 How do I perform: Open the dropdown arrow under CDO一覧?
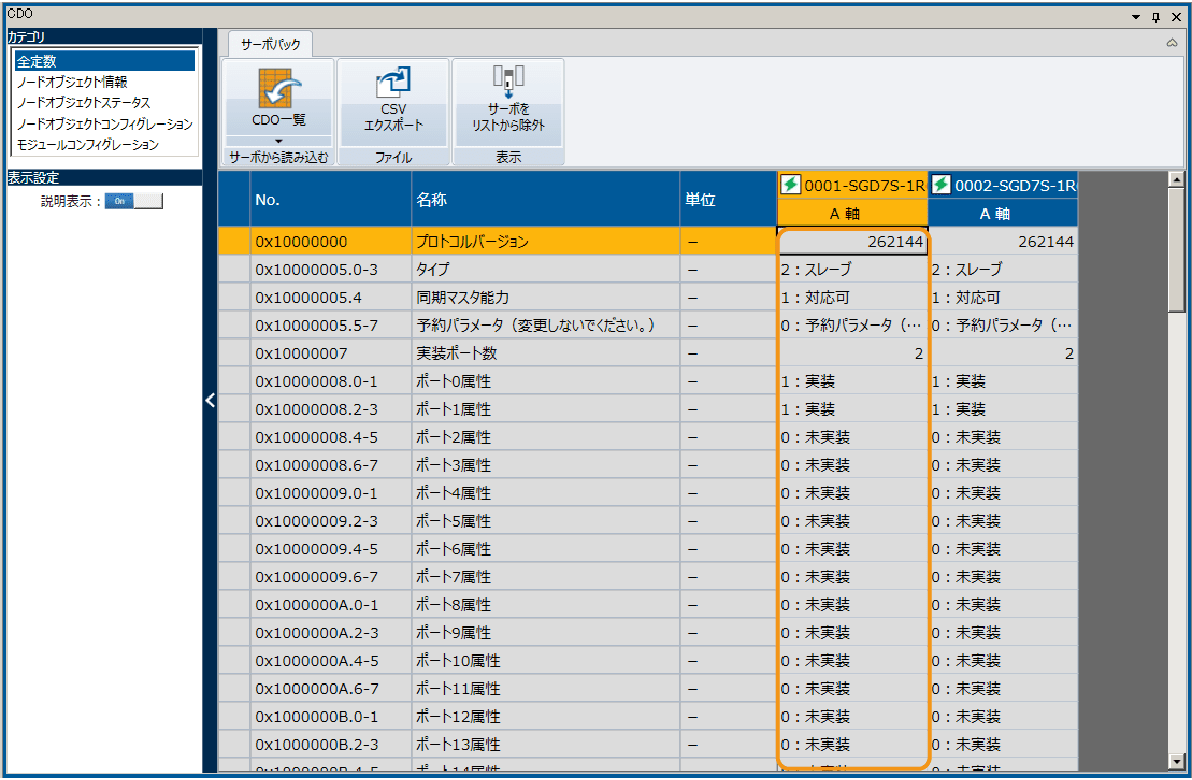[x=278, y=141]
